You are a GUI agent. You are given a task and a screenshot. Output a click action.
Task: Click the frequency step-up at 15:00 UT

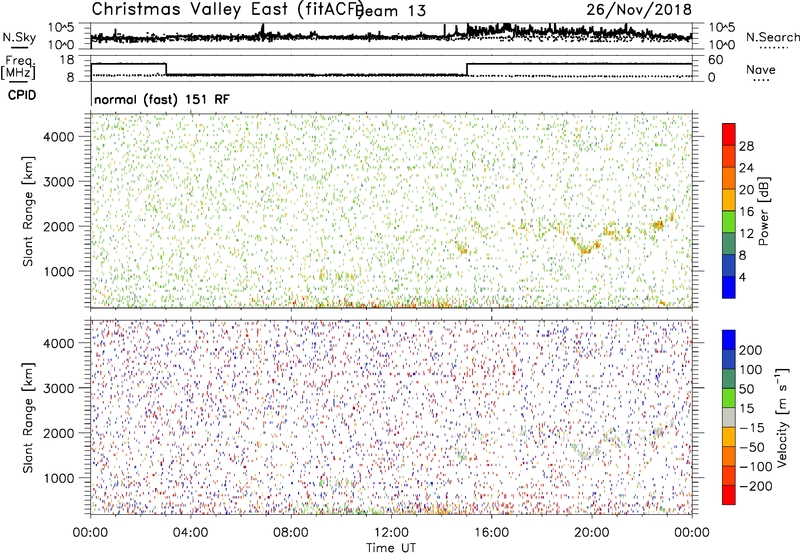point(467,69)
